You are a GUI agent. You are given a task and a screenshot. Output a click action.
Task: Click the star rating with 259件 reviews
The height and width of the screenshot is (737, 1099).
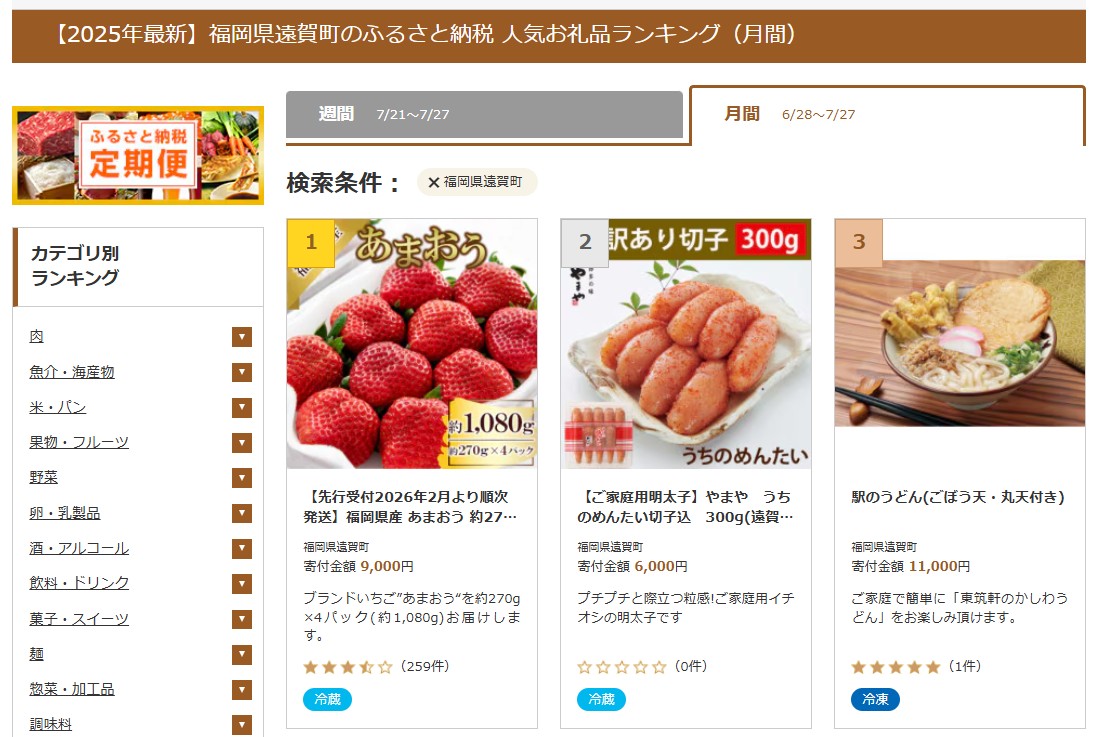[348, 667]
